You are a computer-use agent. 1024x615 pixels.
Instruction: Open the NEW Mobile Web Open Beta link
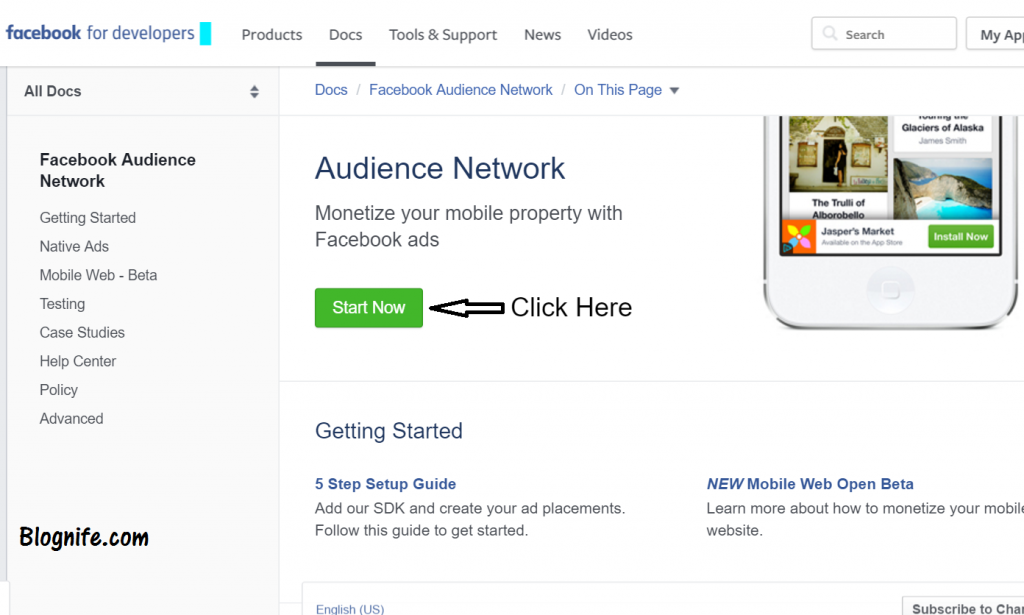(x=810, y=484)
